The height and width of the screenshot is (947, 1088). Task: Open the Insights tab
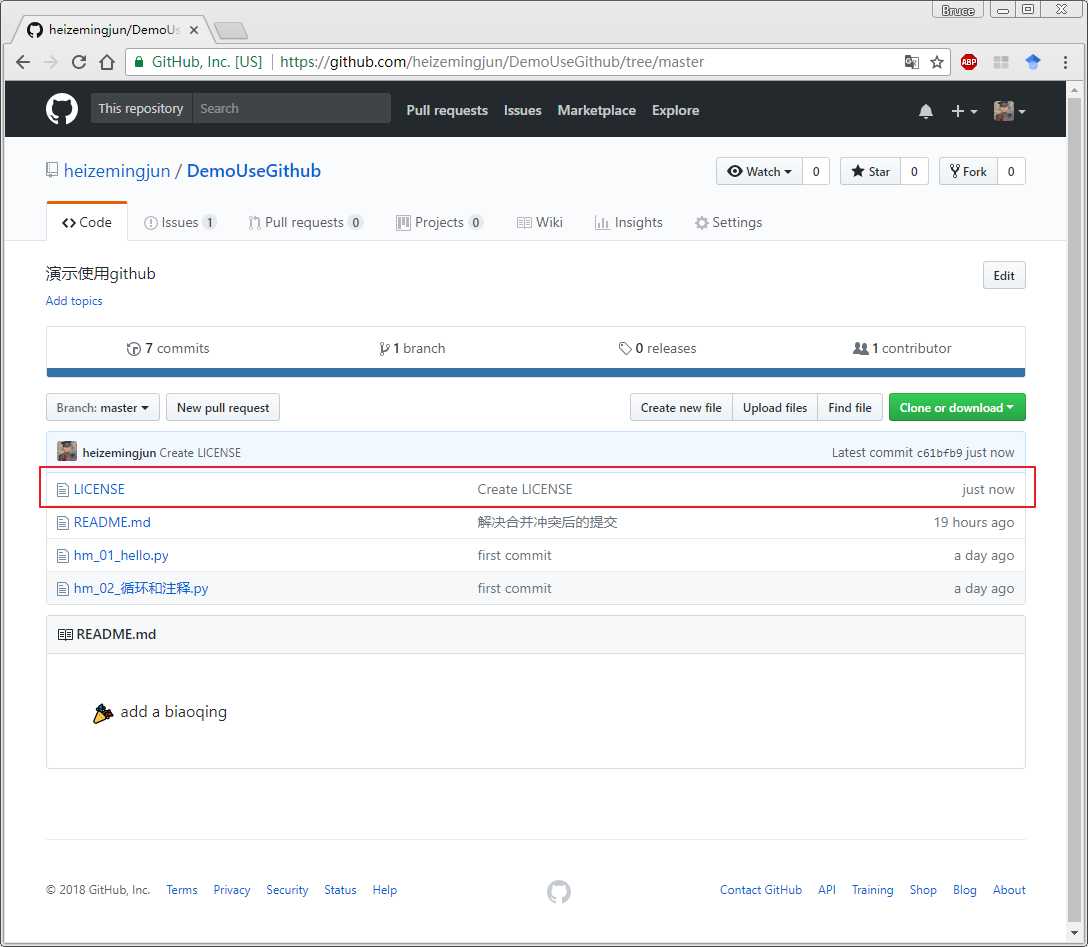pyautogui.click(x=628, y=222)
